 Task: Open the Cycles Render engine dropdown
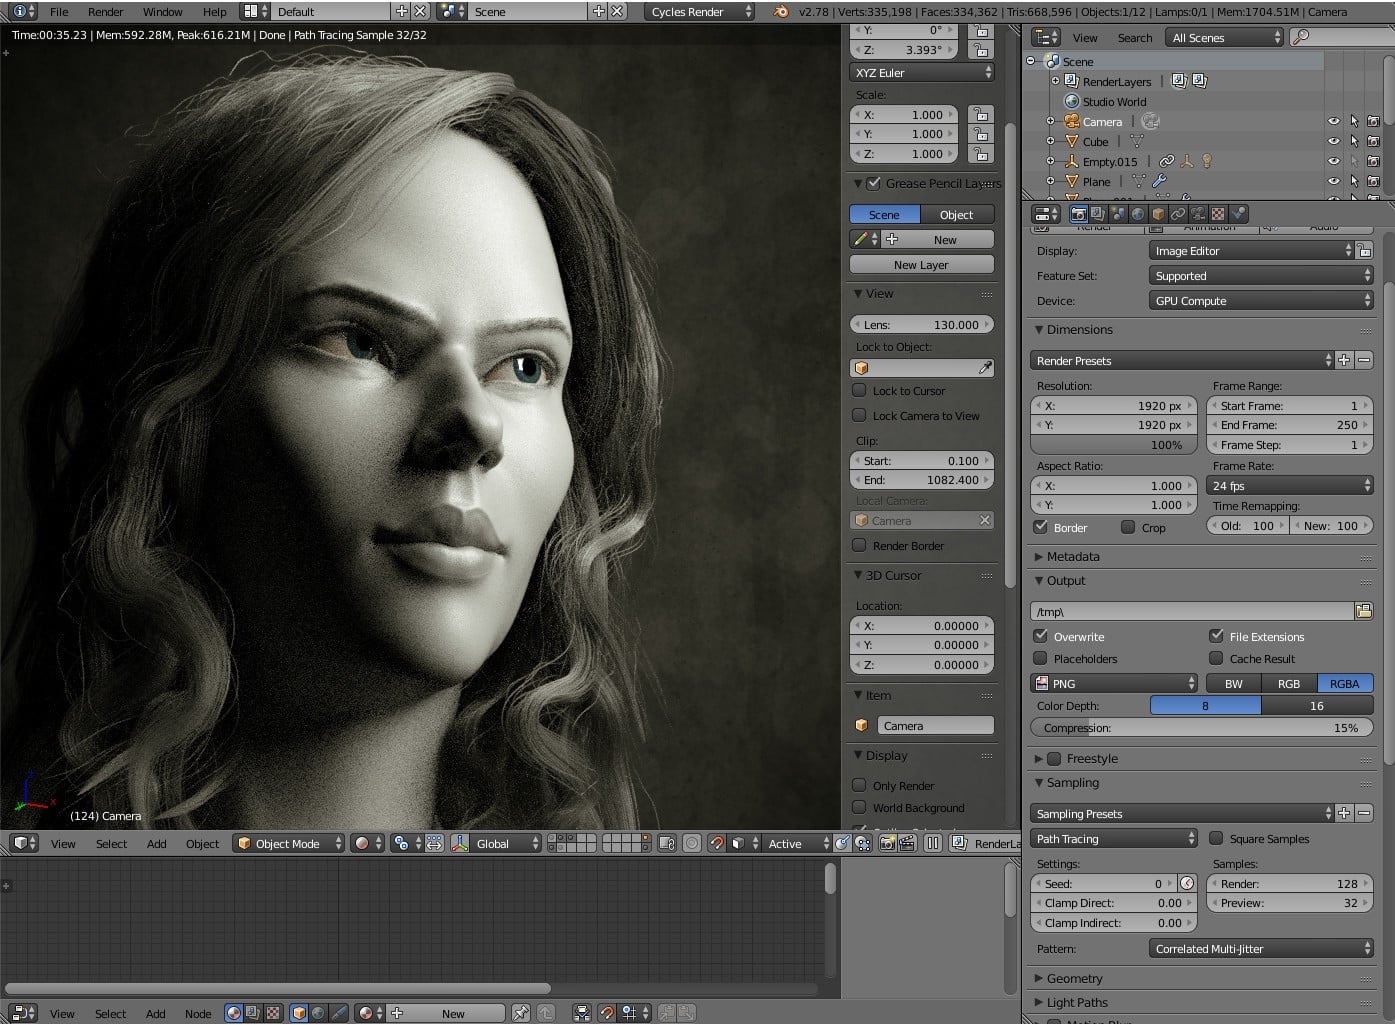point(700,12)
